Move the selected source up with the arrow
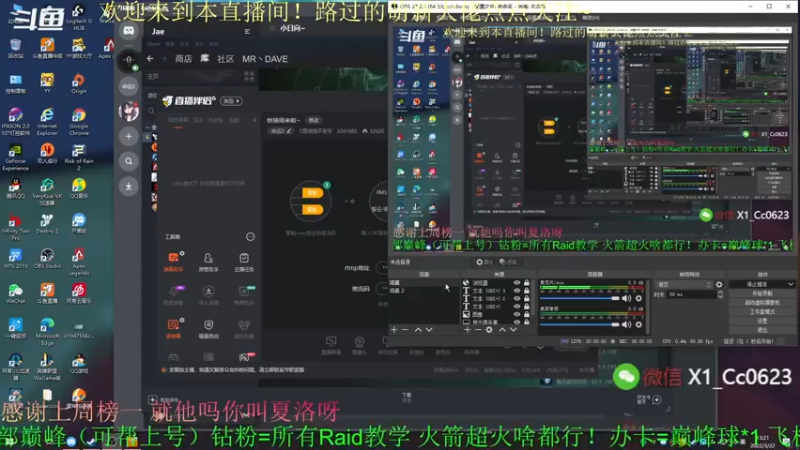 pyautogui.click(x=502, y=330)
